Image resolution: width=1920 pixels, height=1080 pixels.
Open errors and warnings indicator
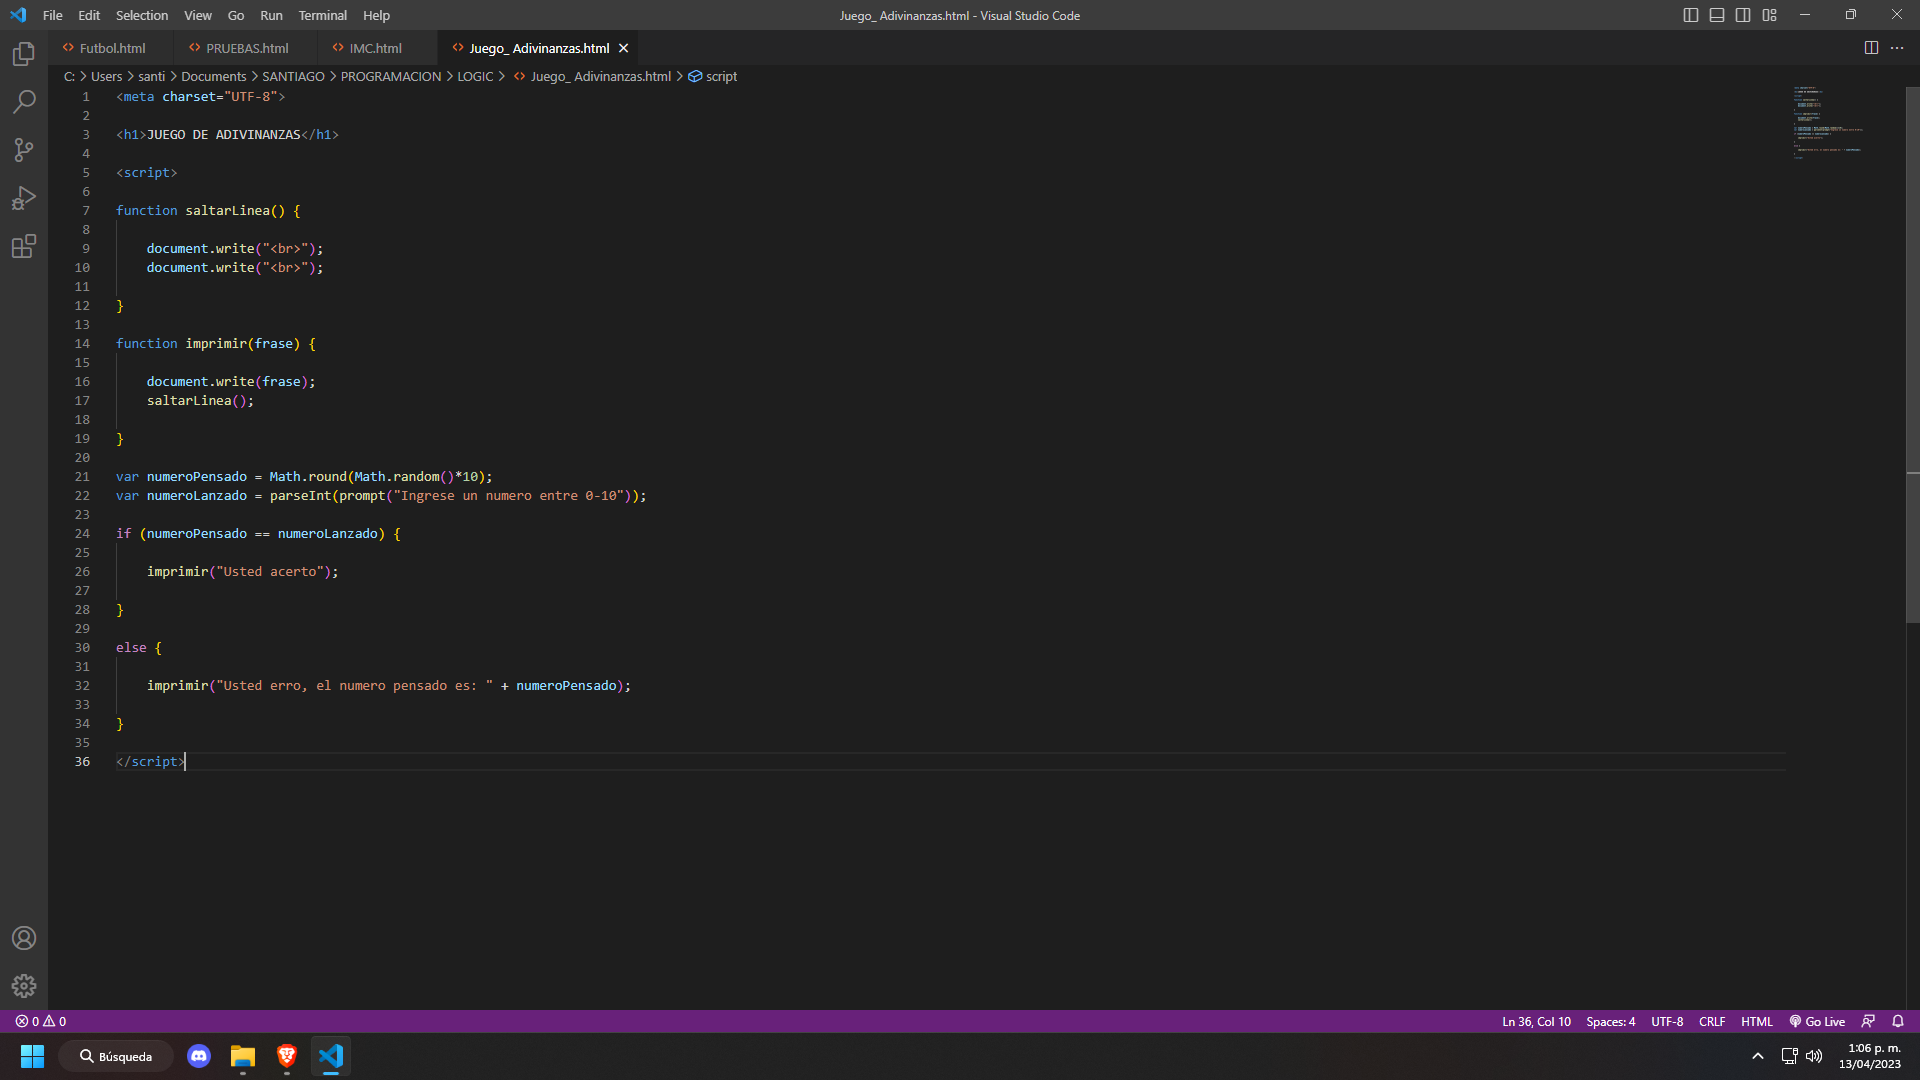tap(41, 1021)
